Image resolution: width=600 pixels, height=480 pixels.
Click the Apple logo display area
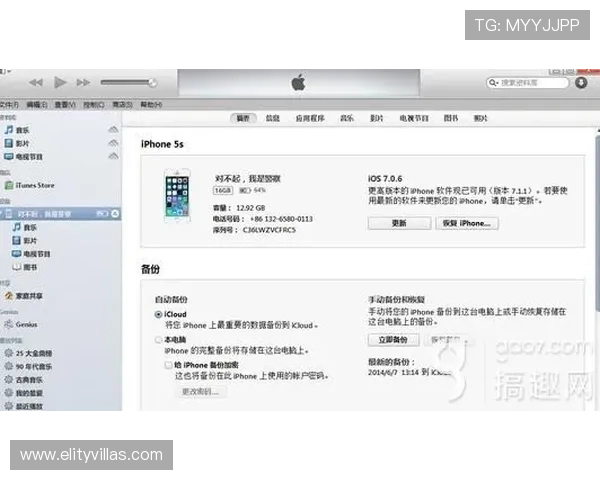point(298,82)
